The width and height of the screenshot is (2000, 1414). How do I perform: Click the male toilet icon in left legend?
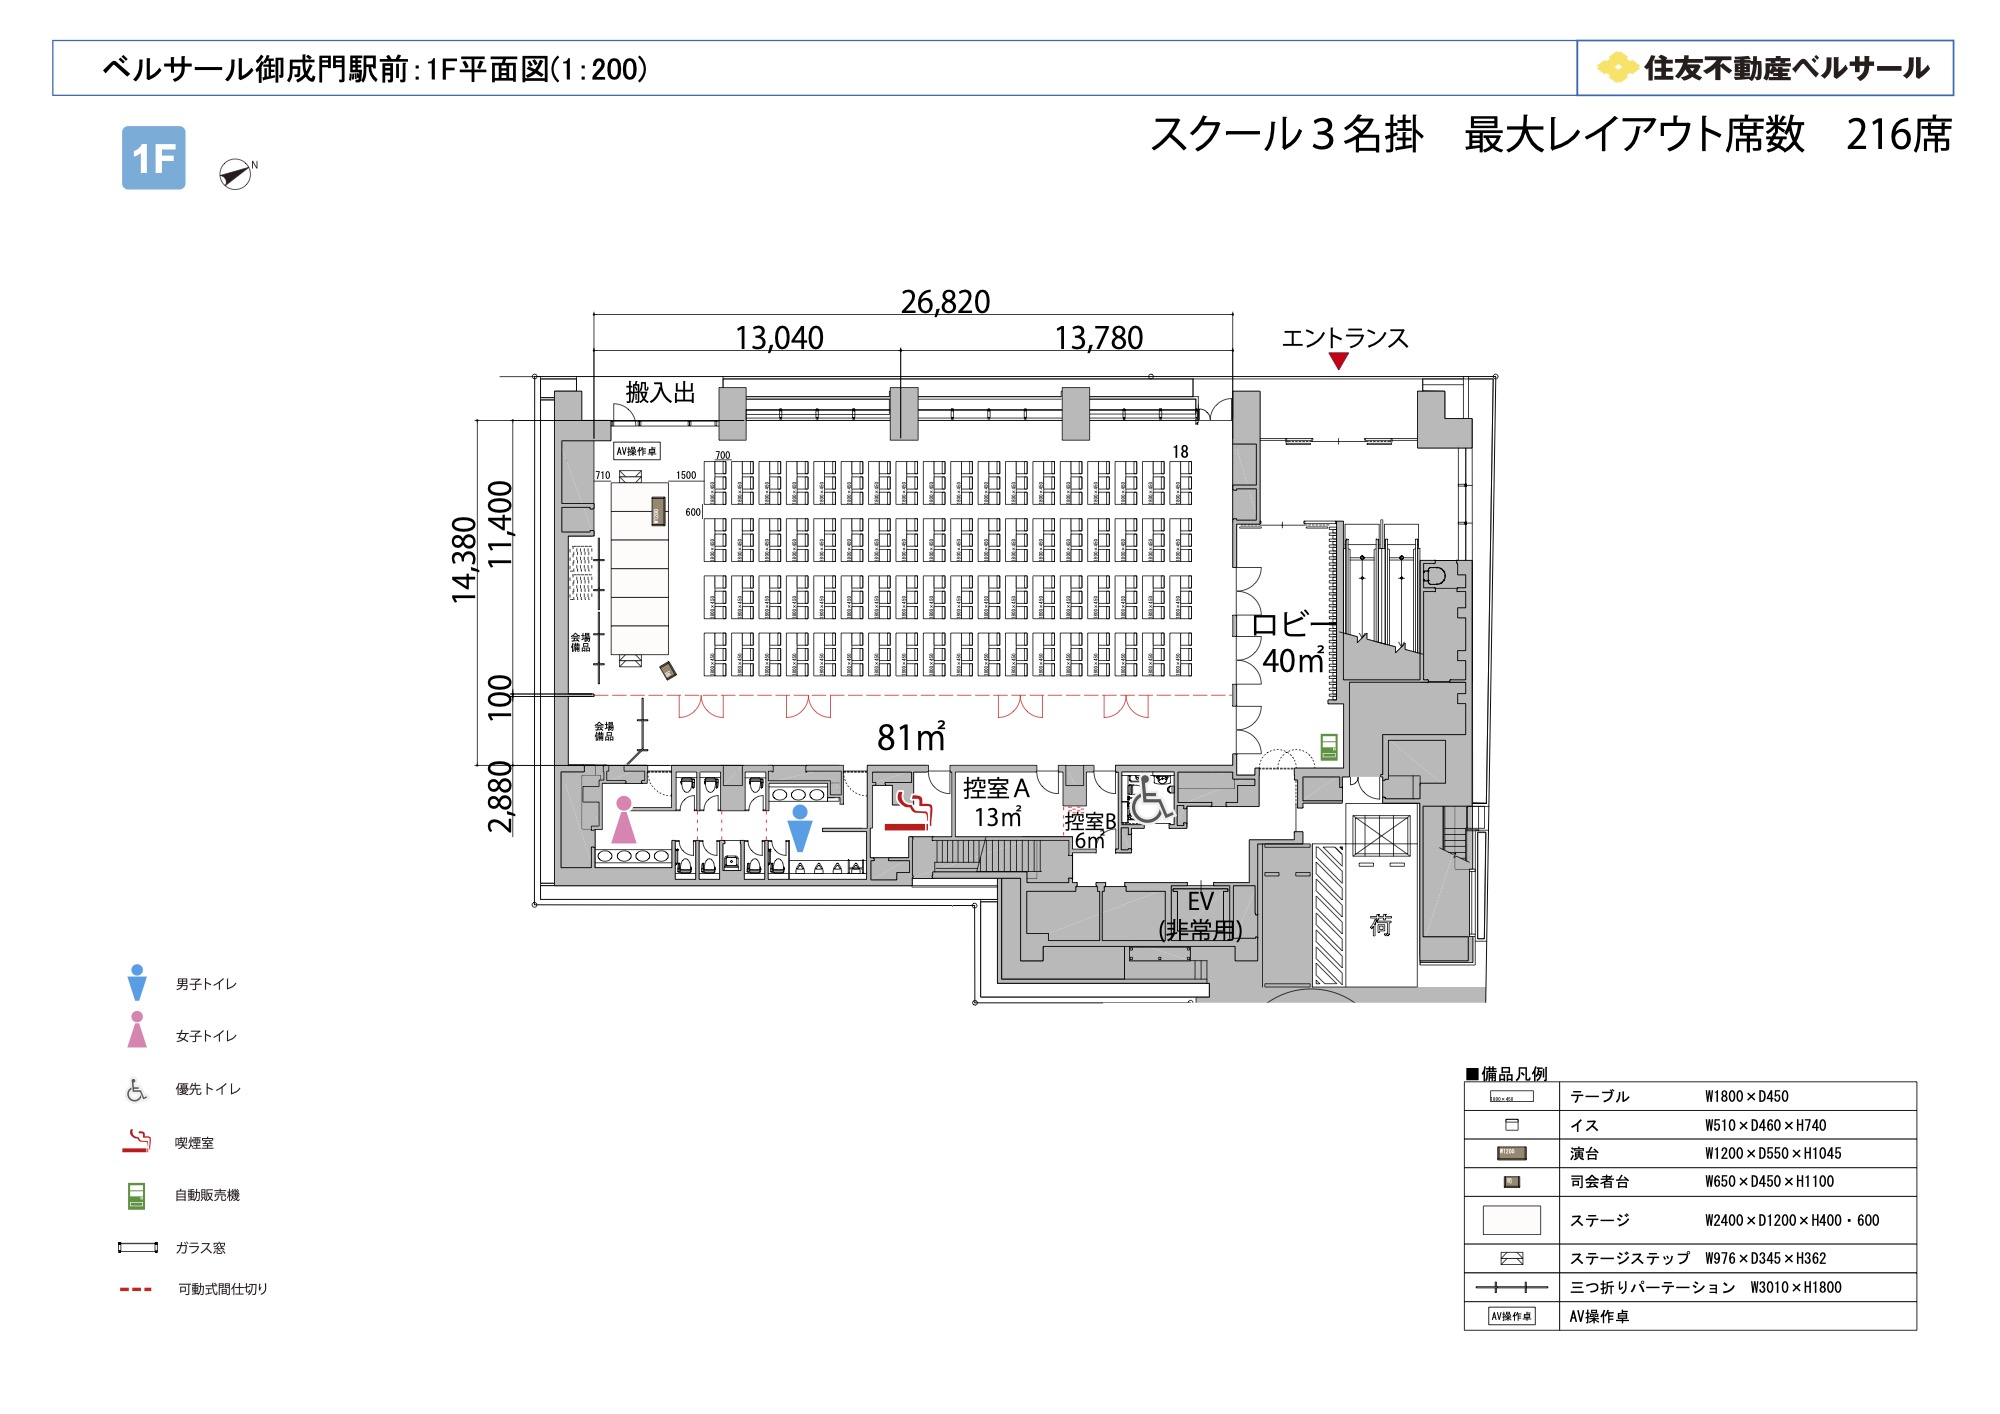[137, 983]
